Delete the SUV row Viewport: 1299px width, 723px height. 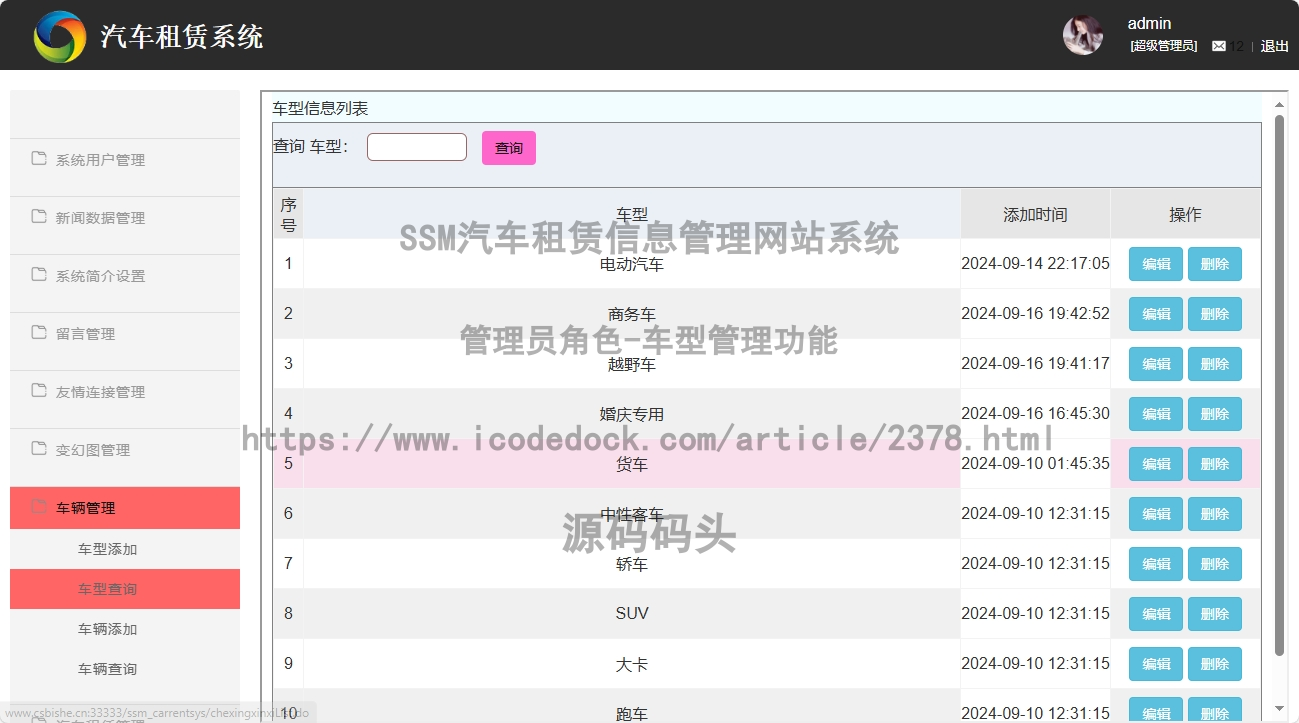tap(1215, 614)
